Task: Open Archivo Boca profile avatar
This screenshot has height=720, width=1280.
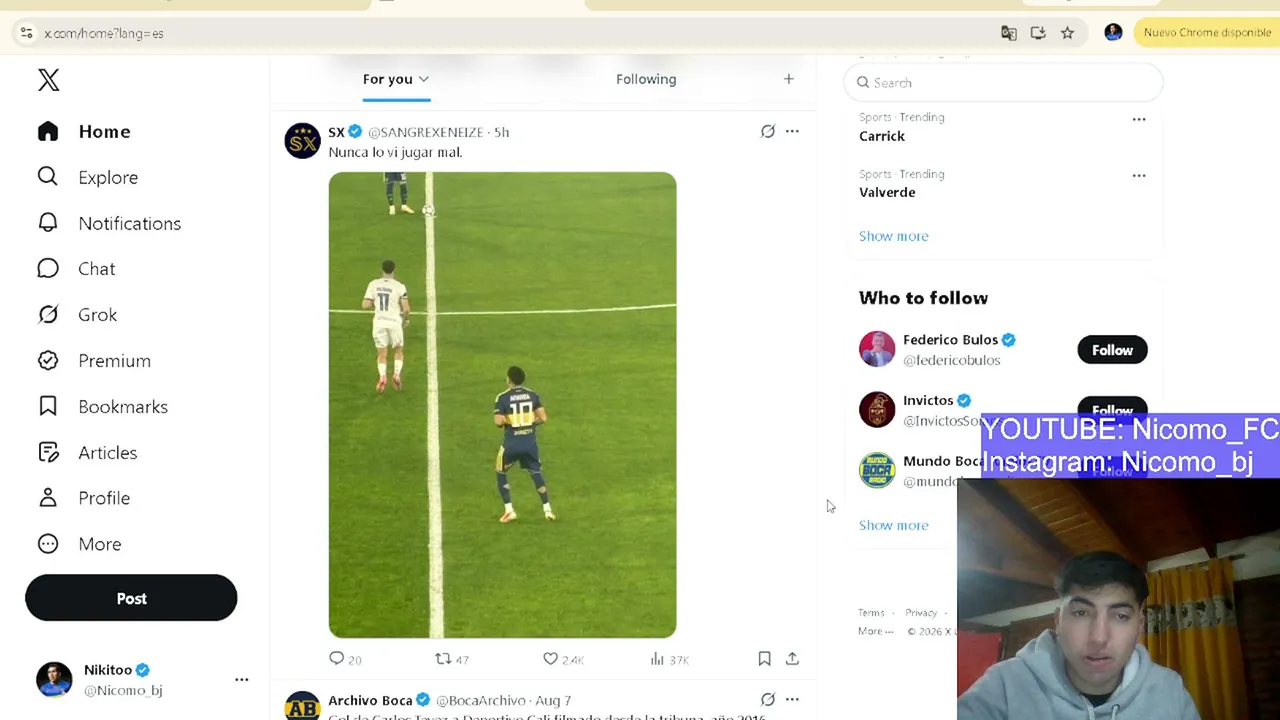Action: click(x=302, y=706)
